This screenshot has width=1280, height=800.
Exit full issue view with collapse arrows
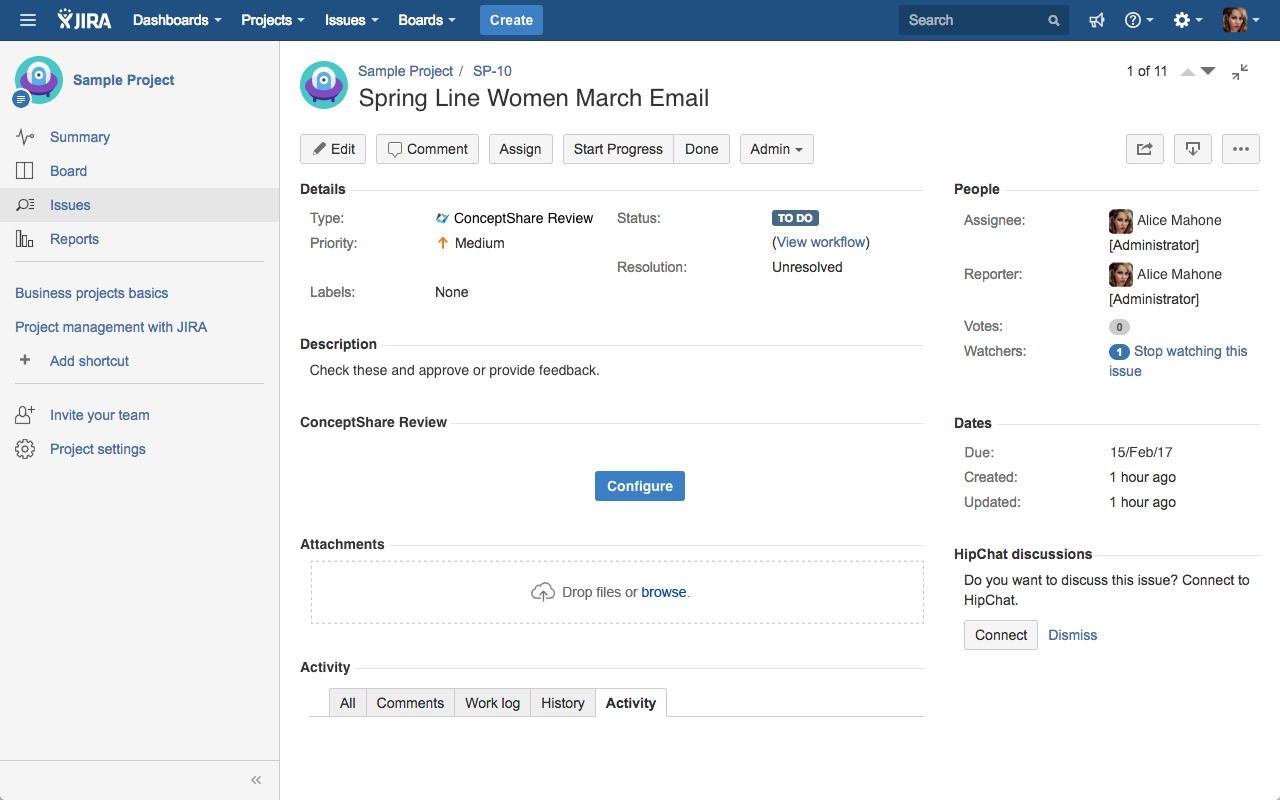1240,72
